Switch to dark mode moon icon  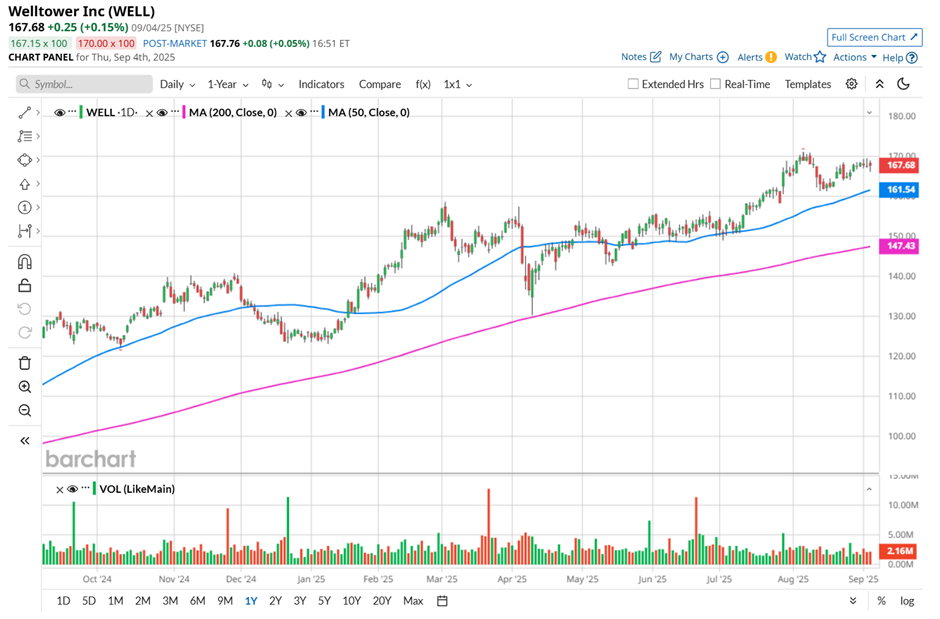[903, 84]
